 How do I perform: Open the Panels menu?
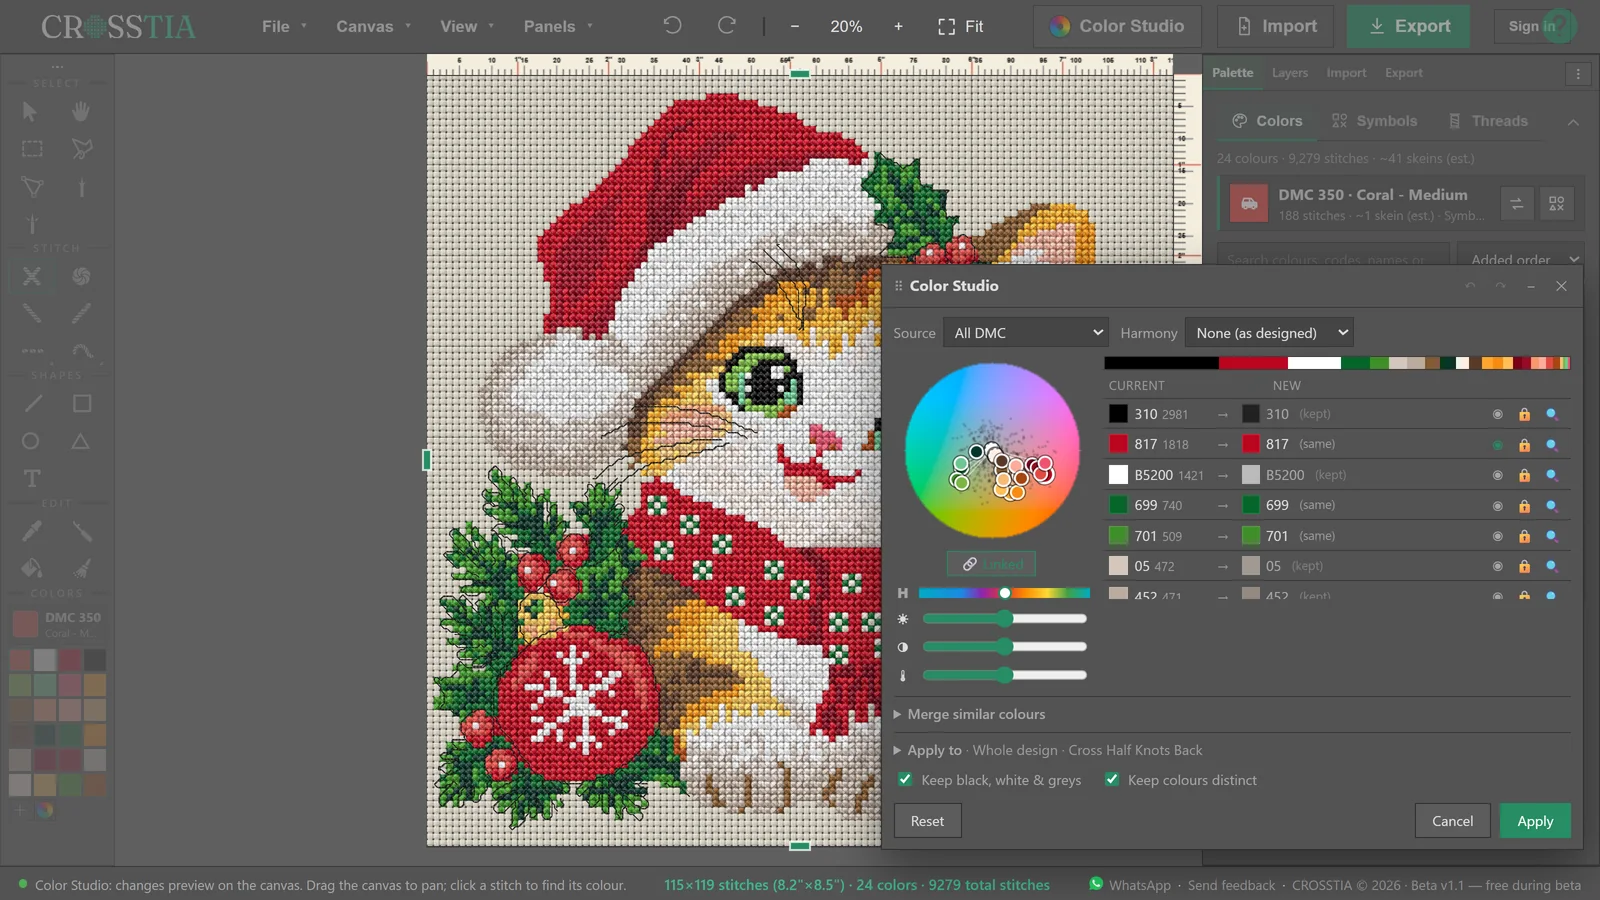[x=558, y=27]
